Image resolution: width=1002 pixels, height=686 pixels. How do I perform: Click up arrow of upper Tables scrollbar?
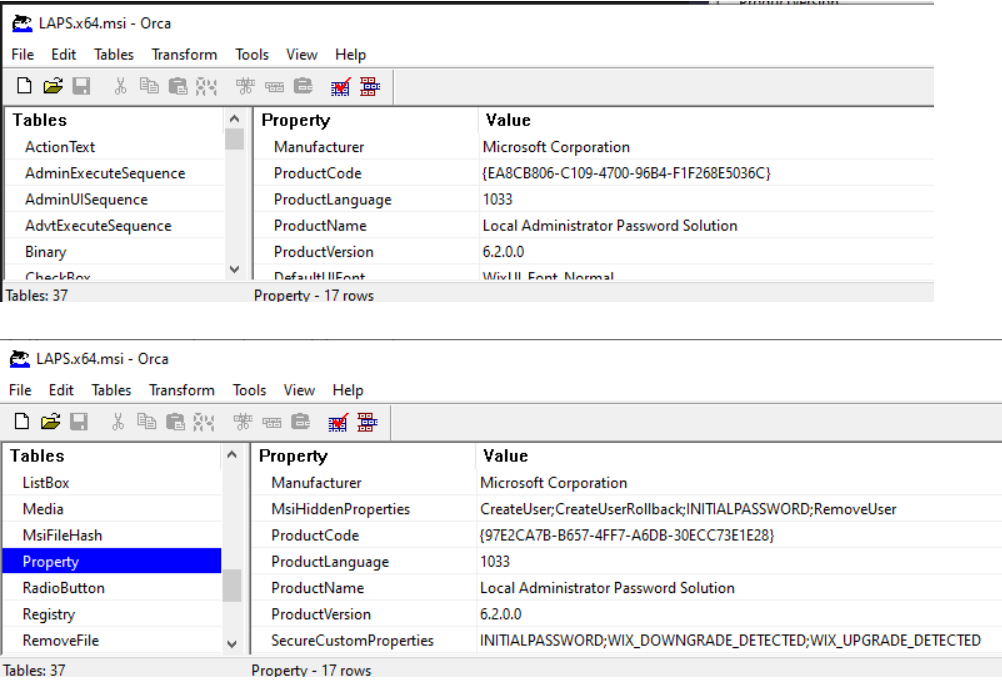tap(235, 119)
